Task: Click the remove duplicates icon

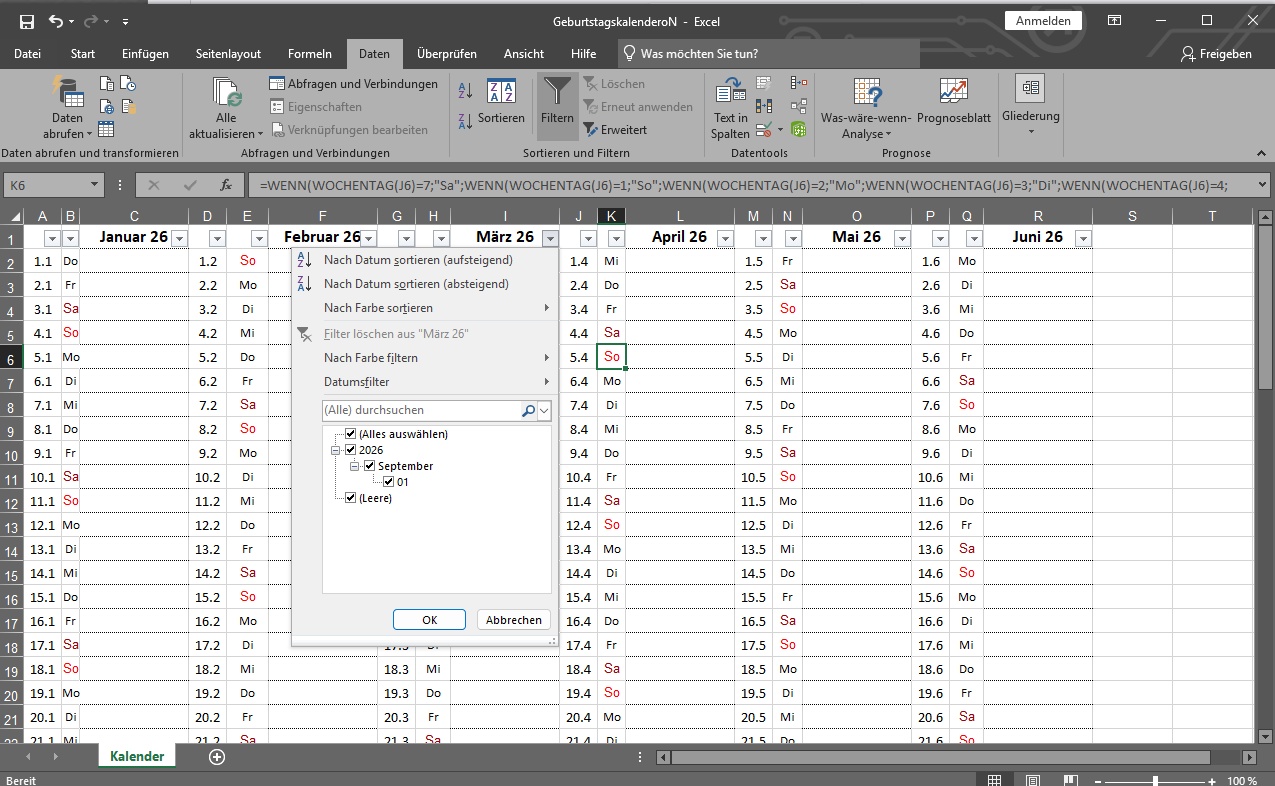Action: point(764,106)
